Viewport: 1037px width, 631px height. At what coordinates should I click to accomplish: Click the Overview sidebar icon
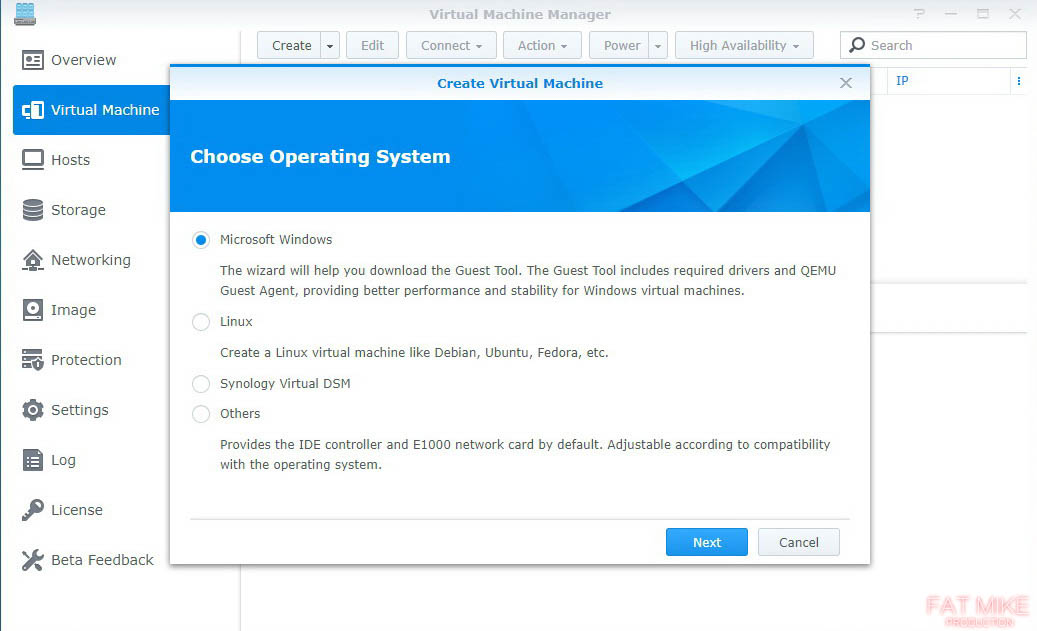point(32,60)
